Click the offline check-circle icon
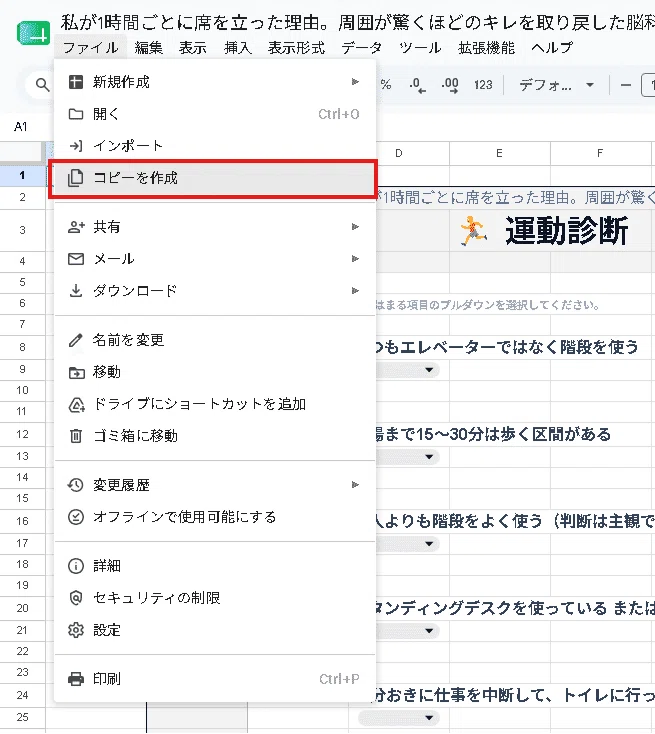This screenshot has width=655, height=734. pos(76,517)
